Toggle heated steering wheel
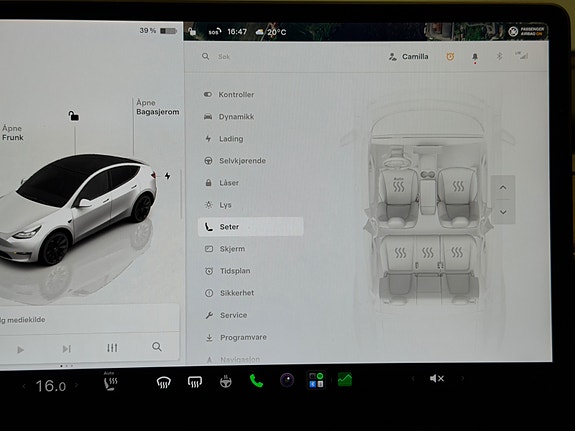Screen dimensions: 575x431 click(226, 381)
